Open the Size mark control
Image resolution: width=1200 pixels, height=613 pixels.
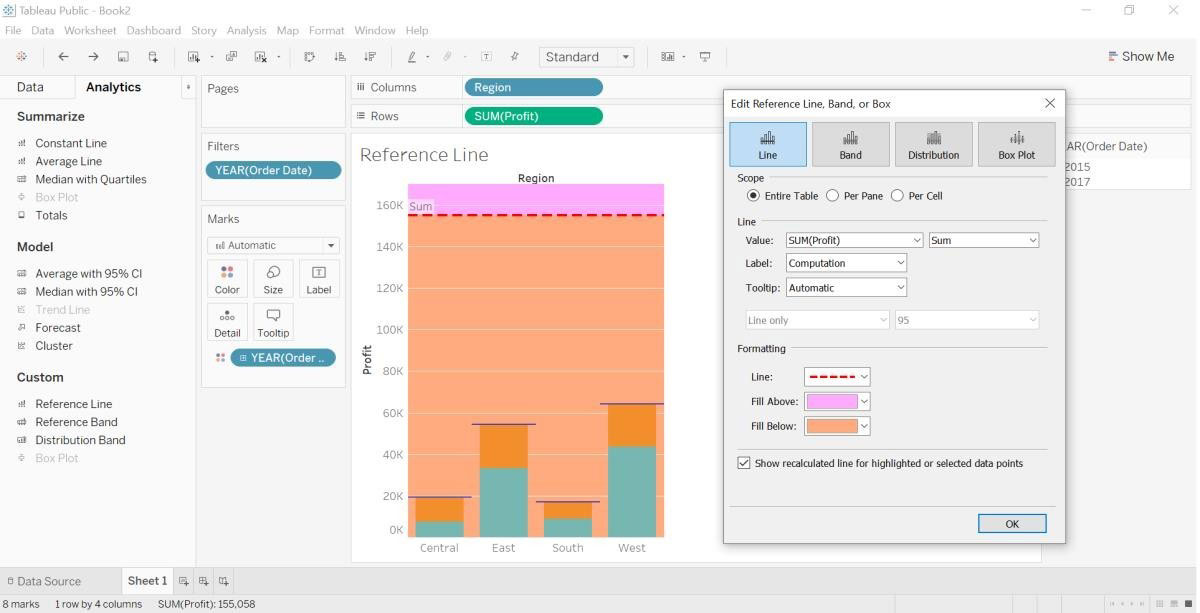coord(273,279)
